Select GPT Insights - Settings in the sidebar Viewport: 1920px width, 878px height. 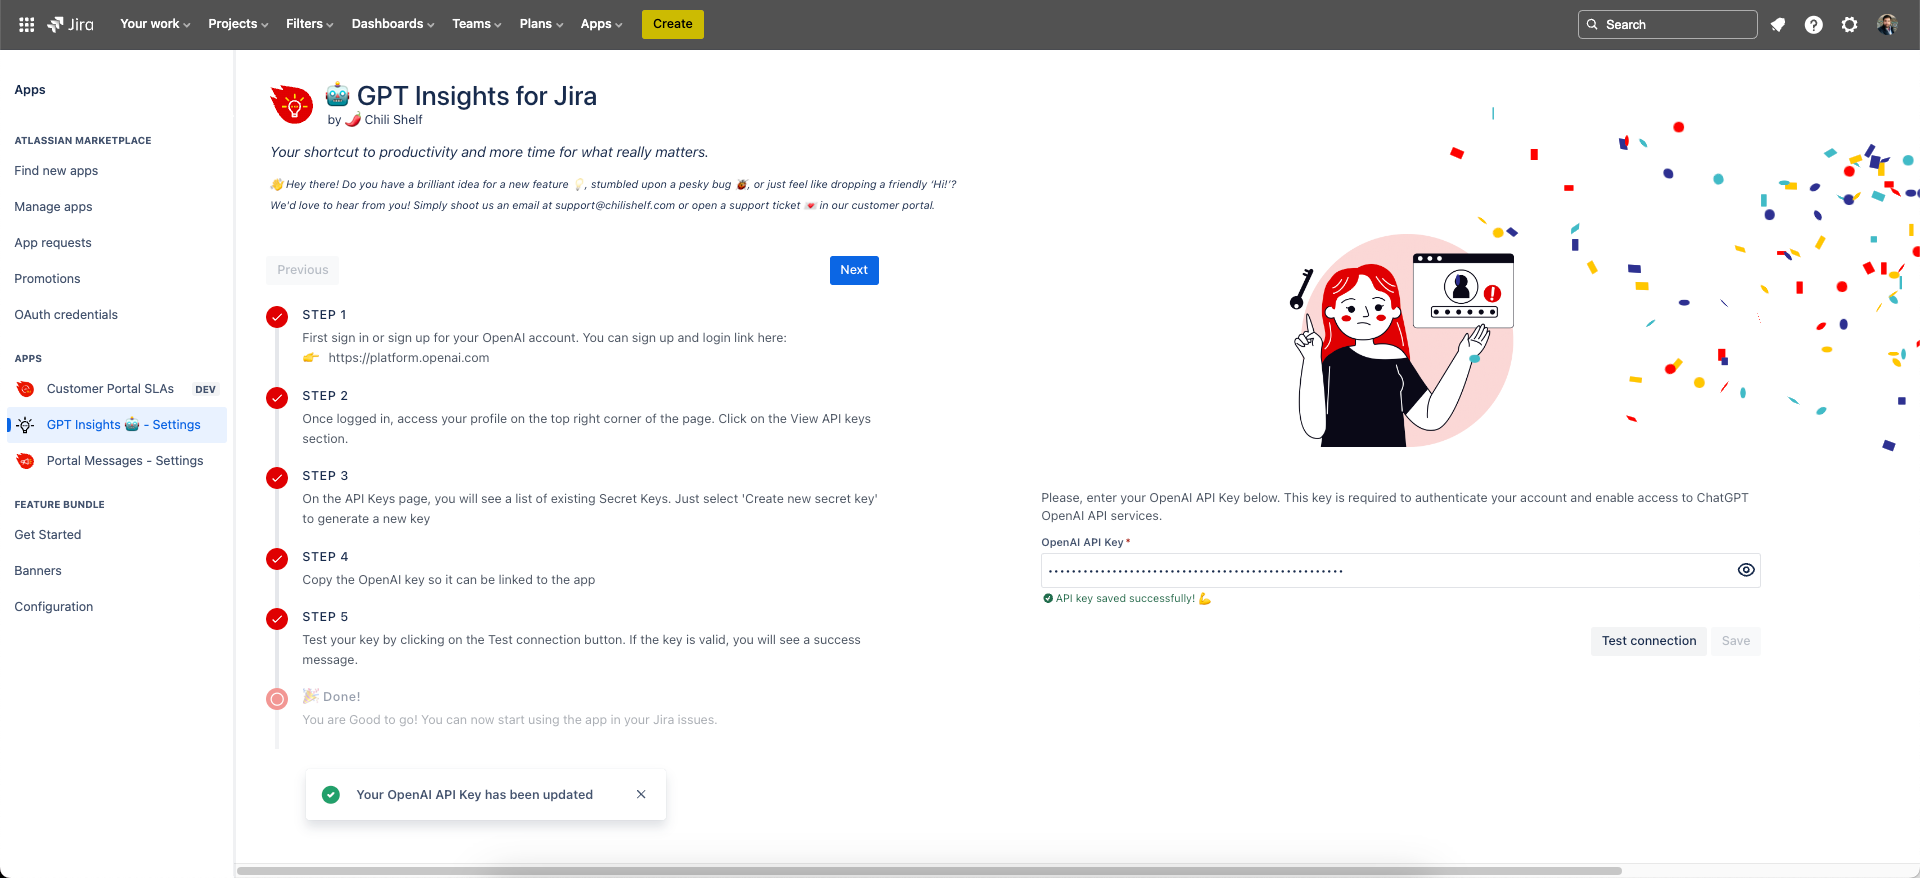pyautogui.click(x=117, y=425)
